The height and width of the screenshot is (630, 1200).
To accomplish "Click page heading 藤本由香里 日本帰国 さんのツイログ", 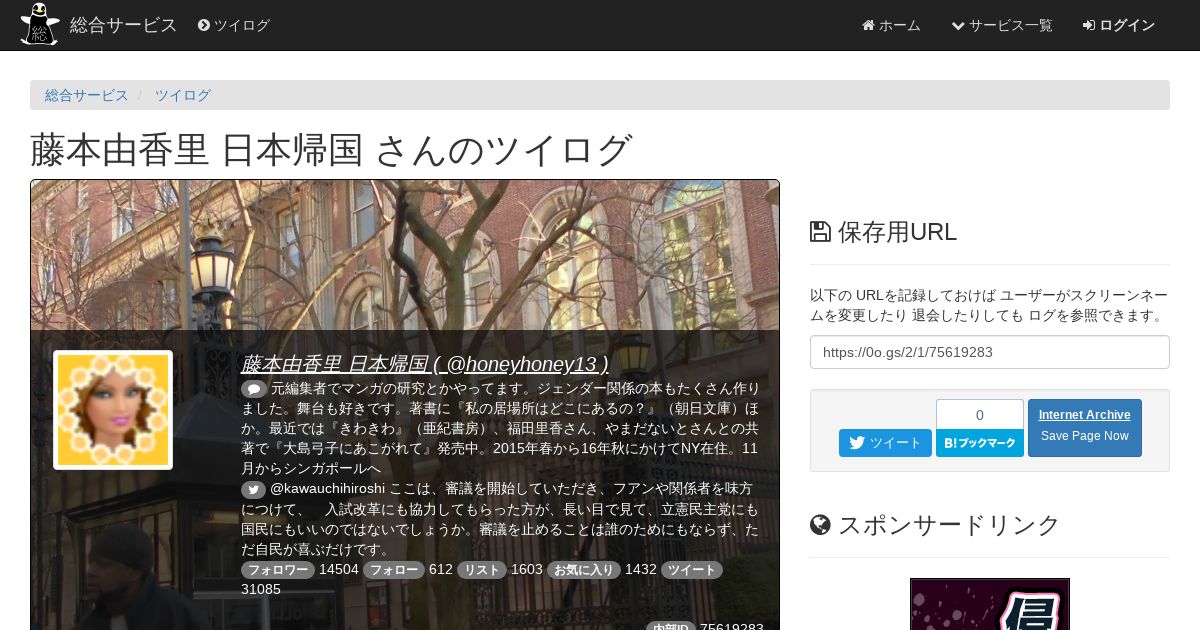I will tap(331, 150).
